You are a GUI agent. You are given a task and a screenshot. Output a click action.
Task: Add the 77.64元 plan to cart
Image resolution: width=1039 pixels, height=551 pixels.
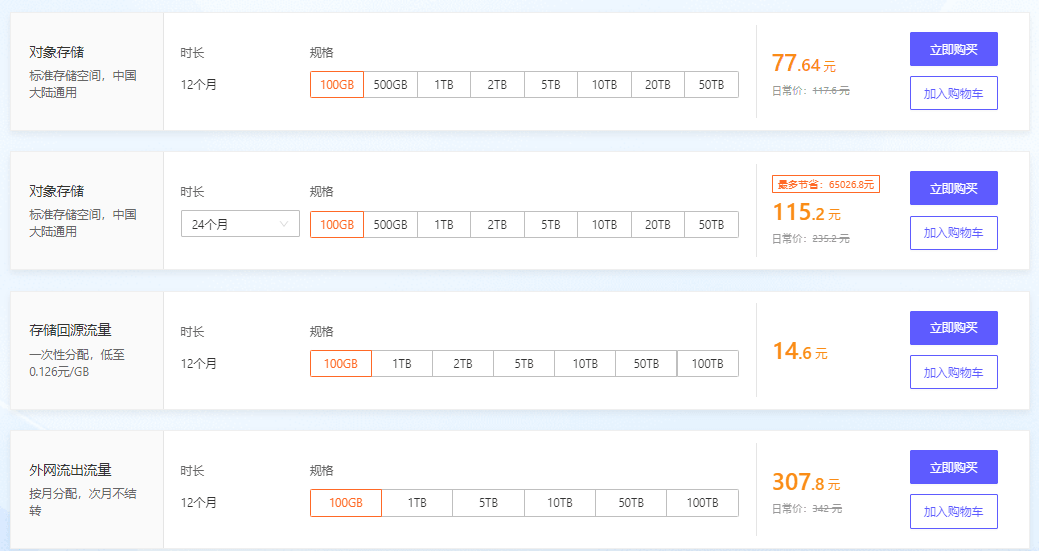click(953, 93)
